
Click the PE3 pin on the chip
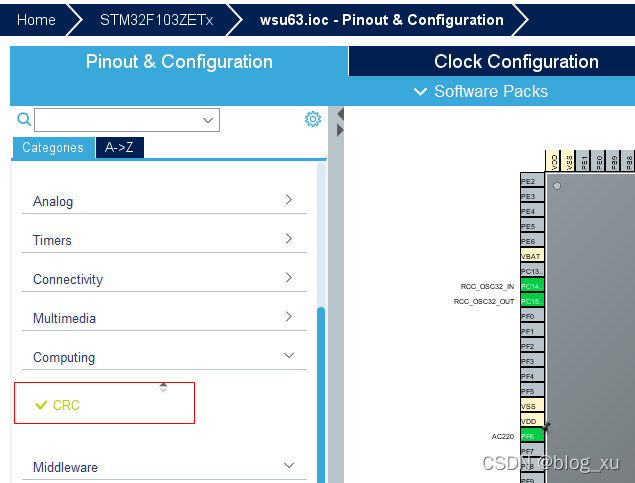pos(532,196)
